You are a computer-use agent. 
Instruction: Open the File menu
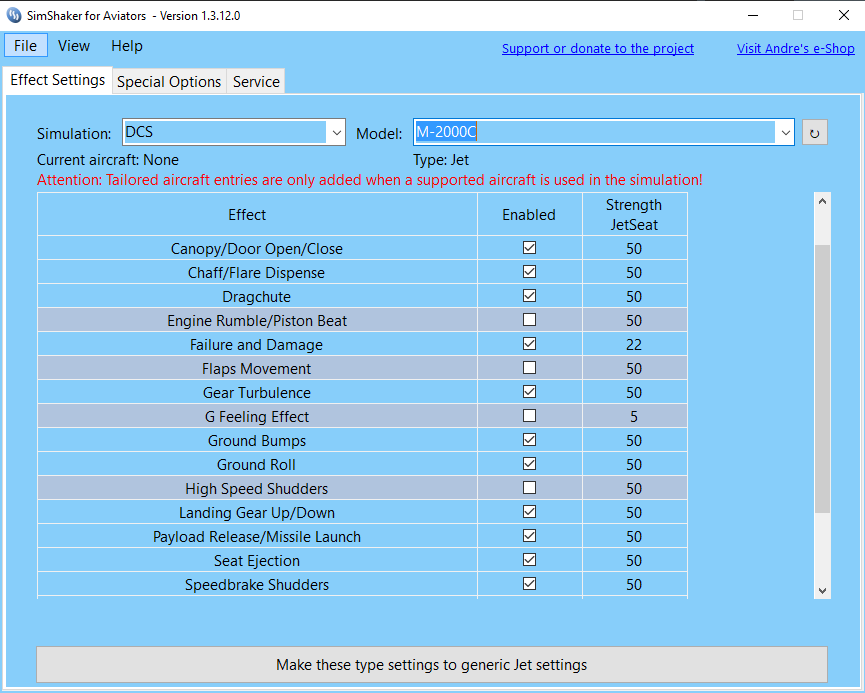pos(25,46)
